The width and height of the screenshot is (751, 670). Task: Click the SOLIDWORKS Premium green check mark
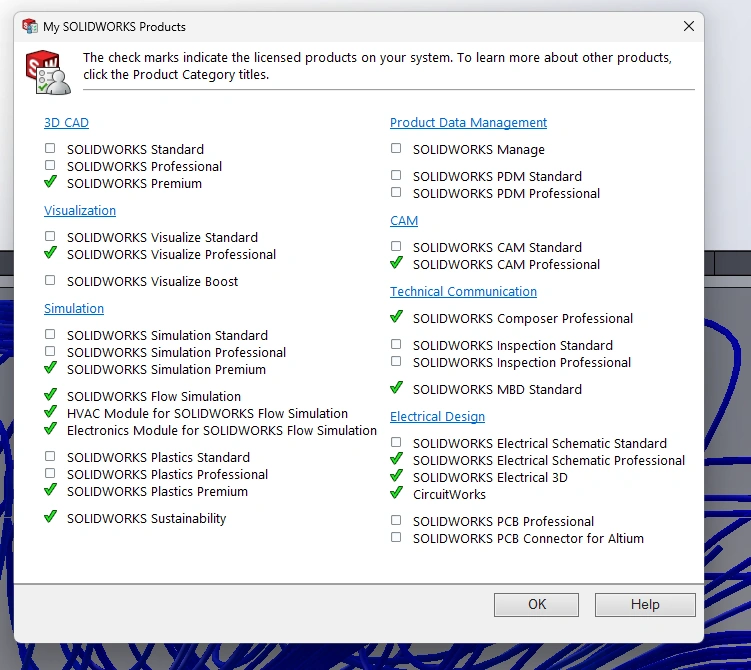[50, 182]
